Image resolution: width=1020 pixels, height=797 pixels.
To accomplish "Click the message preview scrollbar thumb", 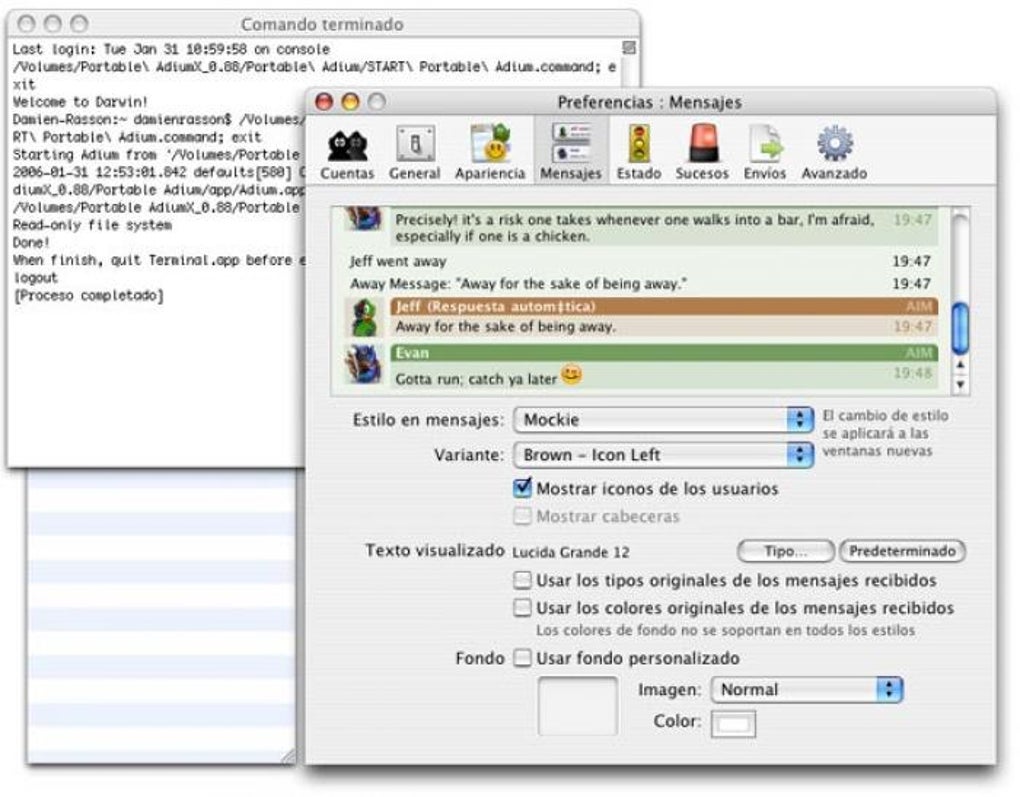I will pyautogui.click(x=960, y=329).
